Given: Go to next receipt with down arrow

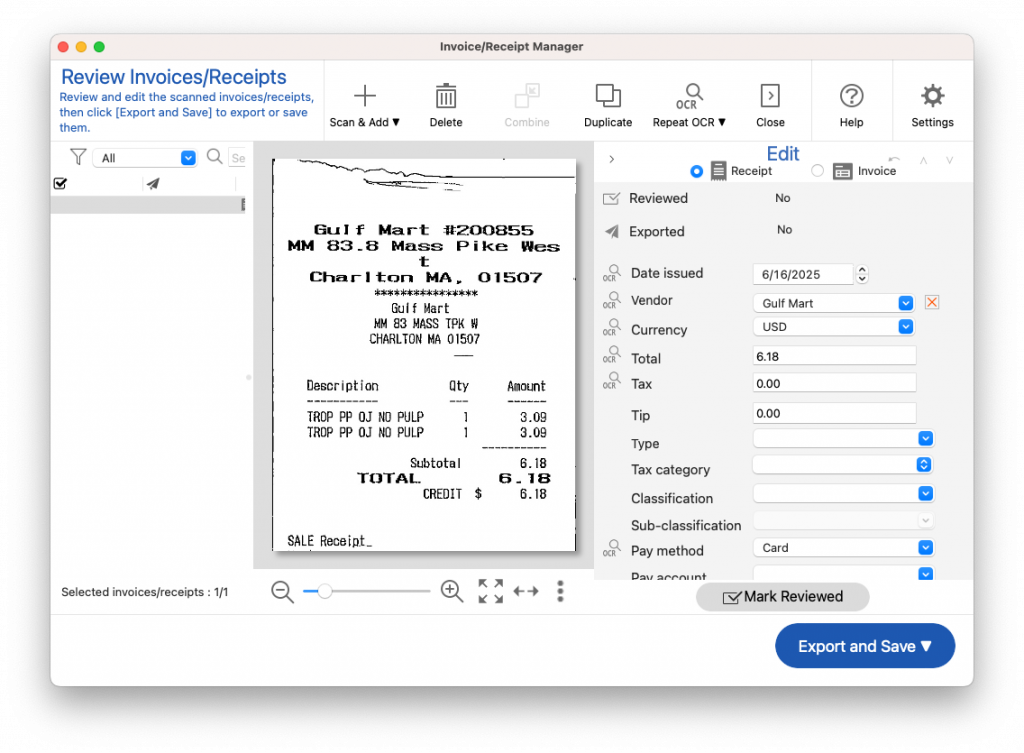Looking at the screenshot, I should [950, 161].
